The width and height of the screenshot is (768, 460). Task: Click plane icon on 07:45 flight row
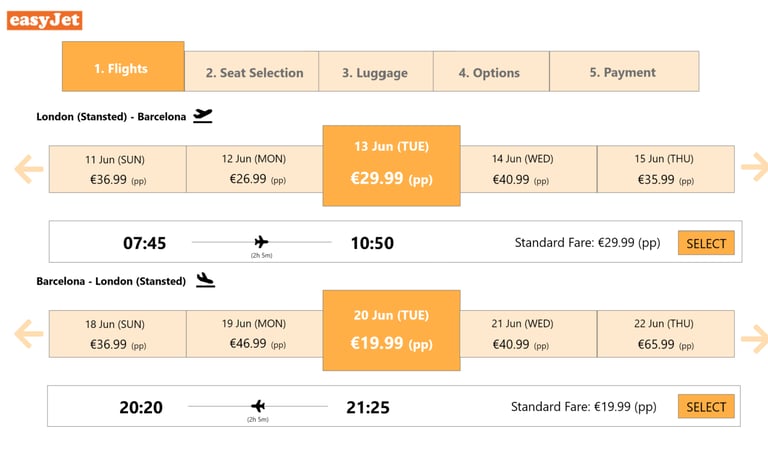(262, 241)
